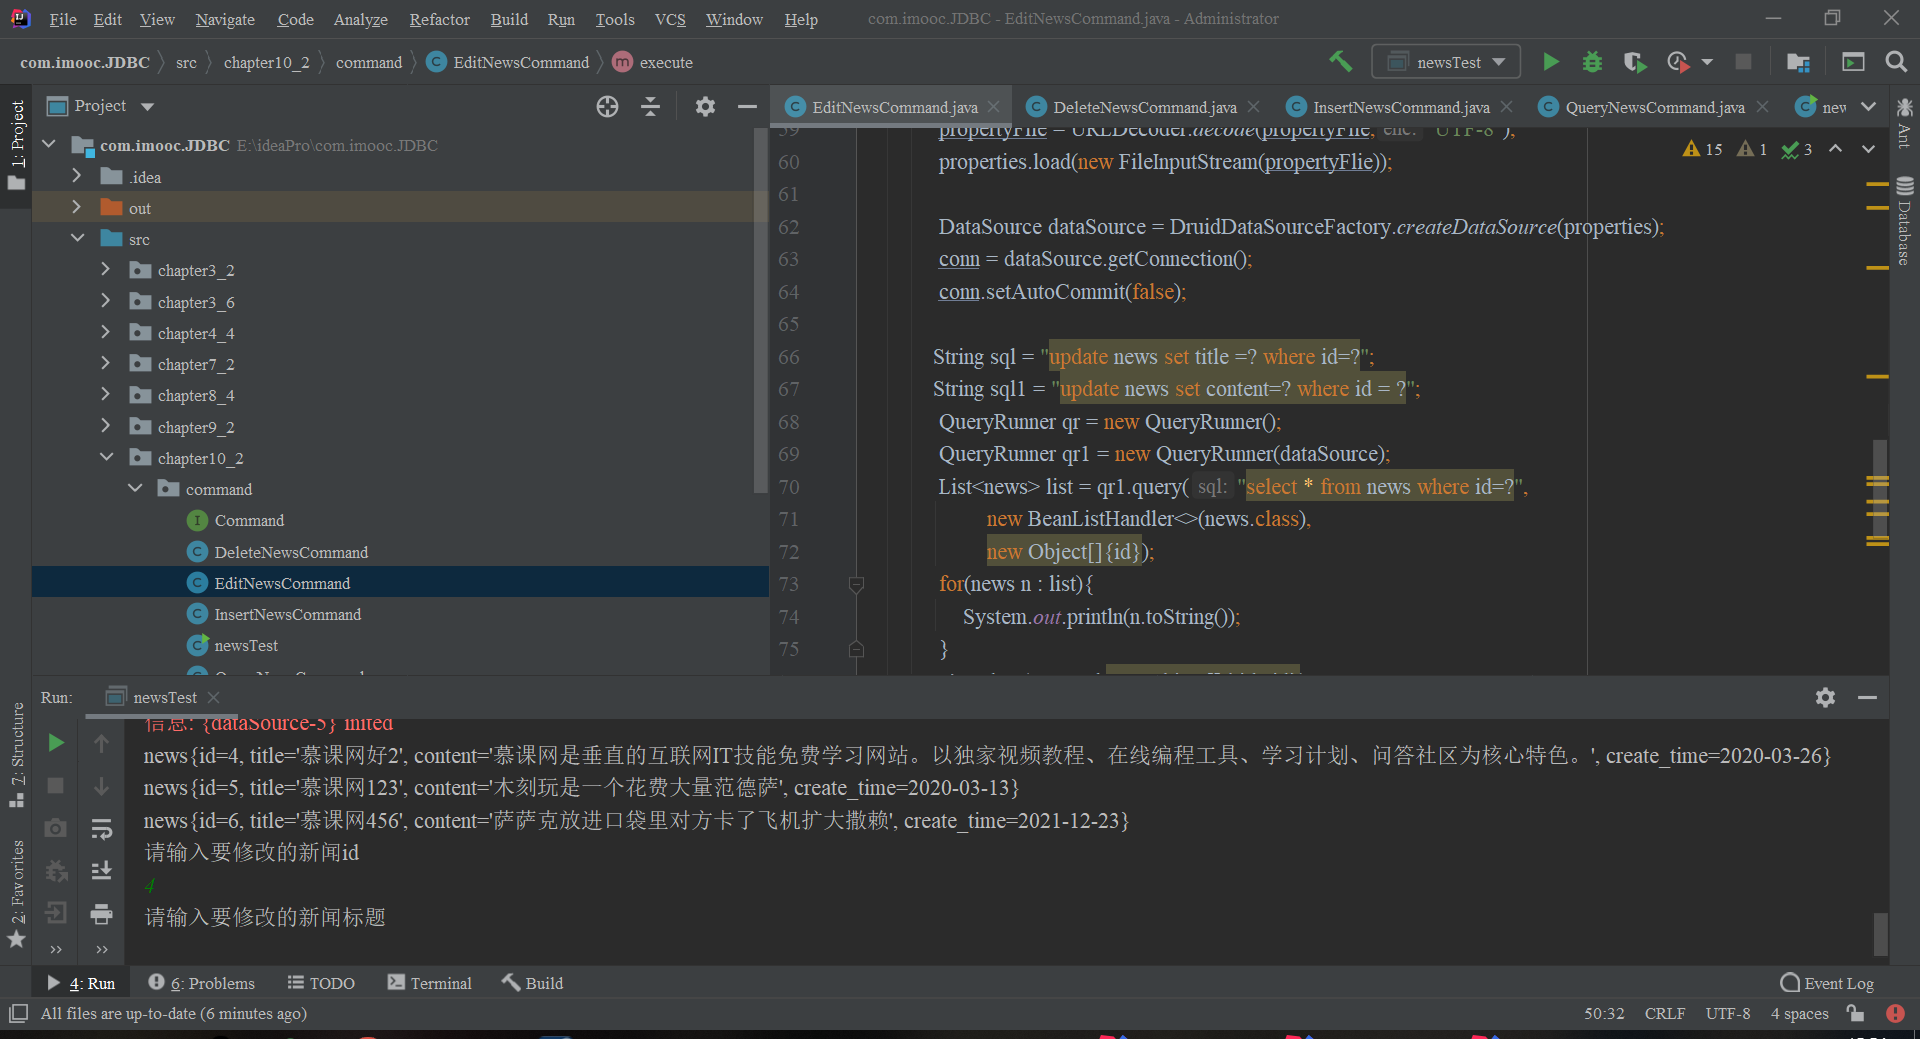
Task: Open the VCS menu
Action: 670,19
